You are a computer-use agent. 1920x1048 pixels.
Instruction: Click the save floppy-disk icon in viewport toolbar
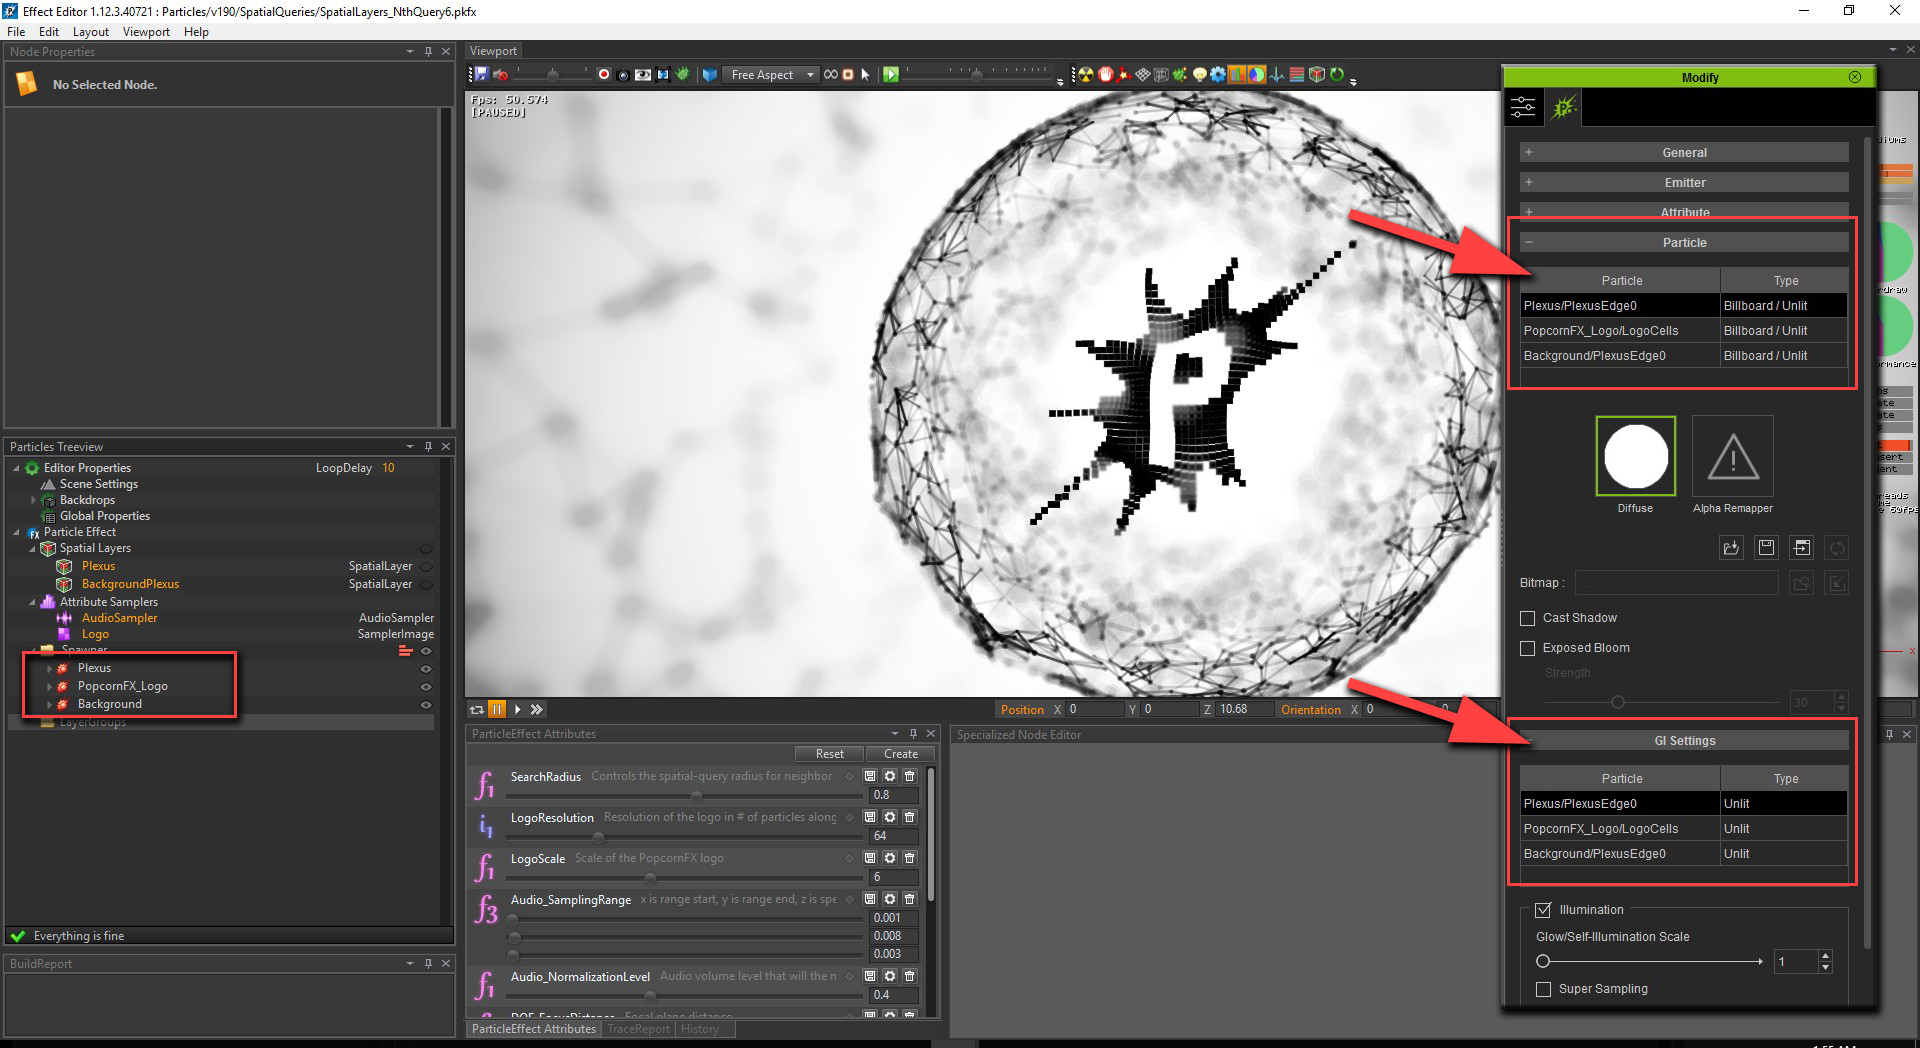point(481,74)
